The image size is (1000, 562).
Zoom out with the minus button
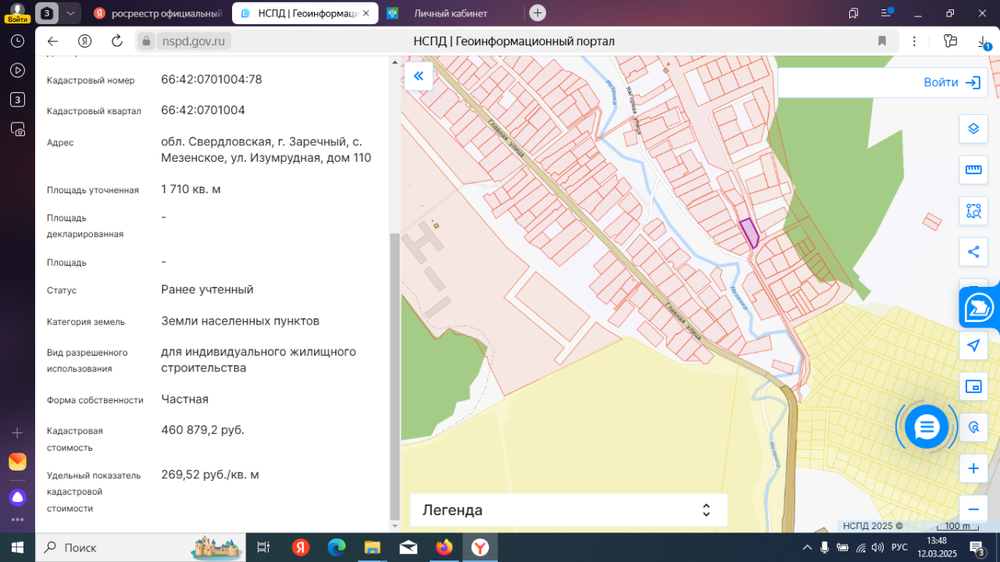click(x=973, y=509)
